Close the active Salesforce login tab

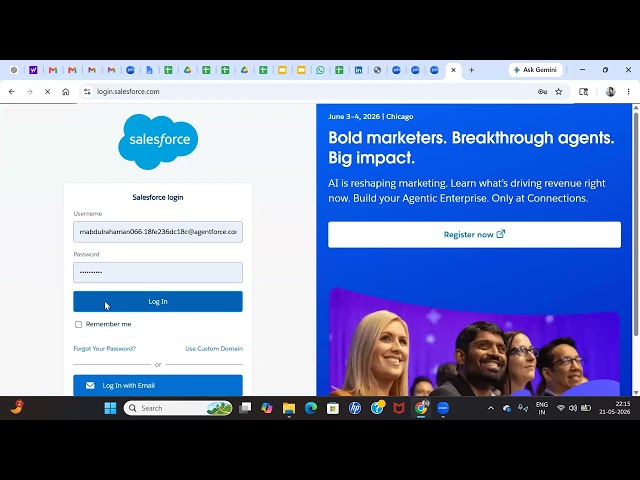[x=453, y=70]
